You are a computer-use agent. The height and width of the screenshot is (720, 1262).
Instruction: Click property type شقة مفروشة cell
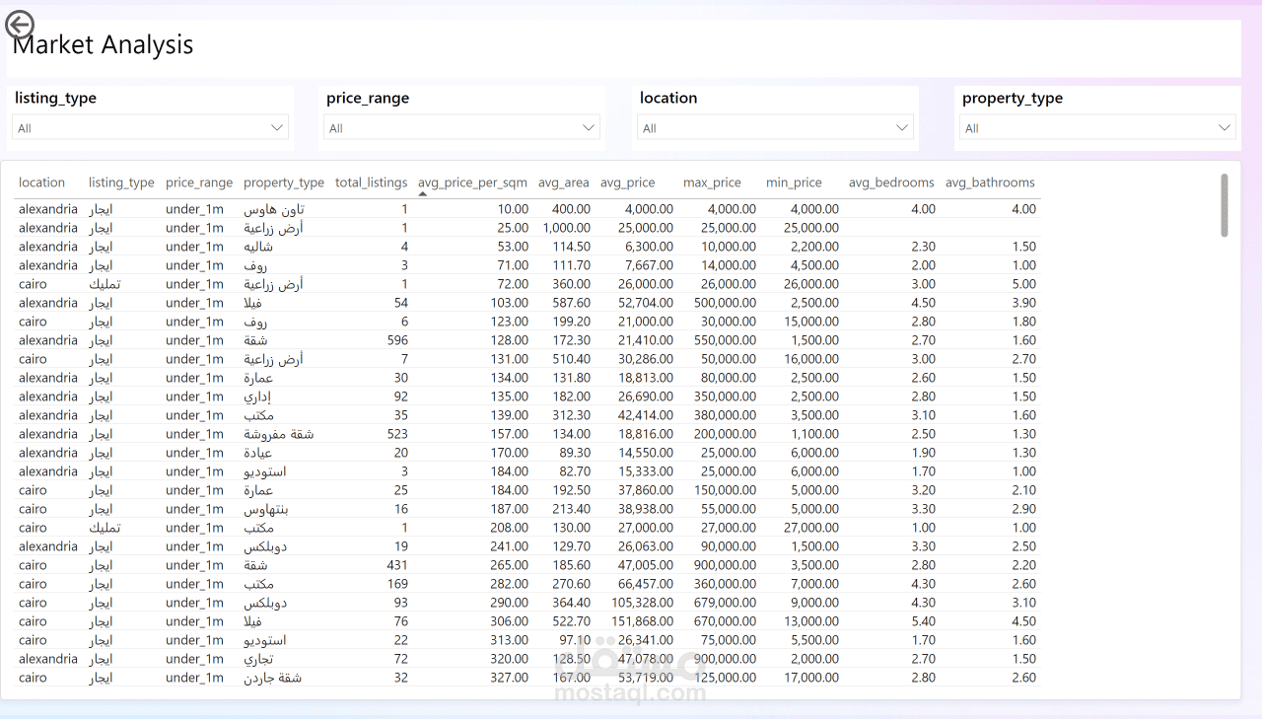(x=279, y=434)
